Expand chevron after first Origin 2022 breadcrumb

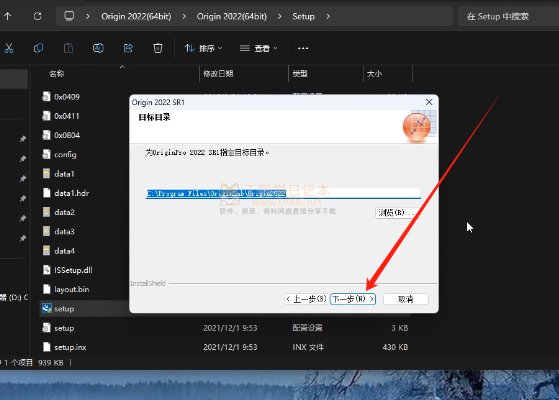pyautogui.click(x=184, y=16)
